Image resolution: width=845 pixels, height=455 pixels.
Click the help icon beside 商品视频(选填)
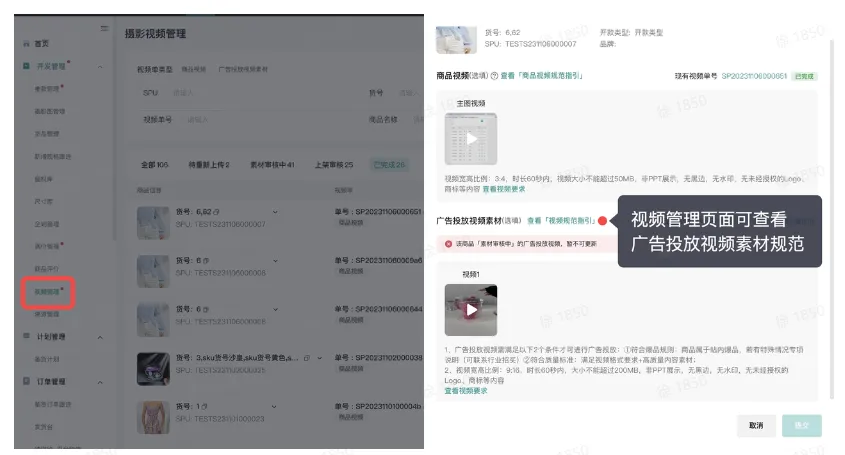click(x=494, y=76)
